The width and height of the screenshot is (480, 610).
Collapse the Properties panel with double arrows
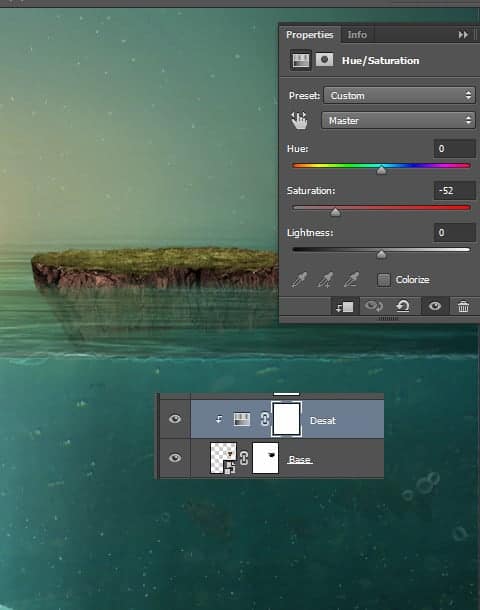point(463,35)
